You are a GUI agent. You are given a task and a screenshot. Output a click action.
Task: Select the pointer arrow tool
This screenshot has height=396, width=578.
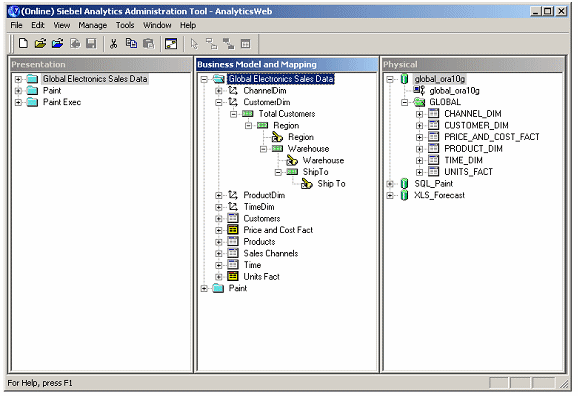(x=194, y=44)
